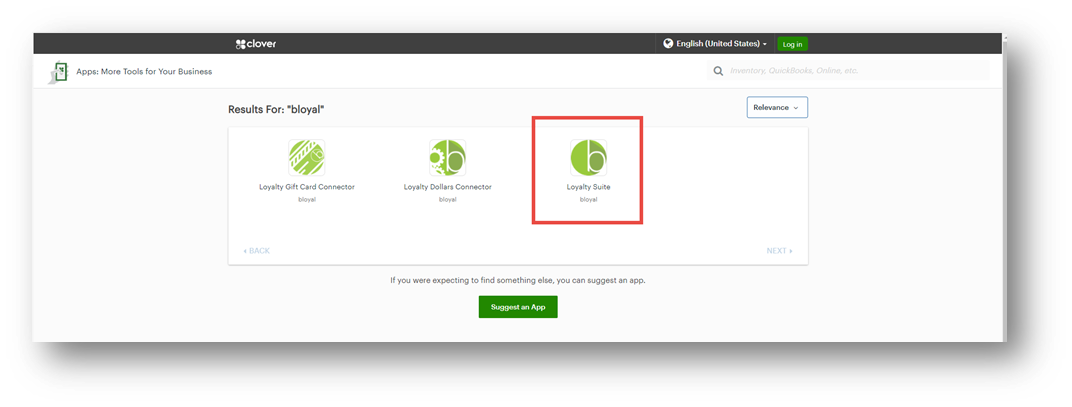Viewport: 1072px width, 407px height.
Task: Open the Loyalty Suite app icon
Action: click(x=589, y=157)
